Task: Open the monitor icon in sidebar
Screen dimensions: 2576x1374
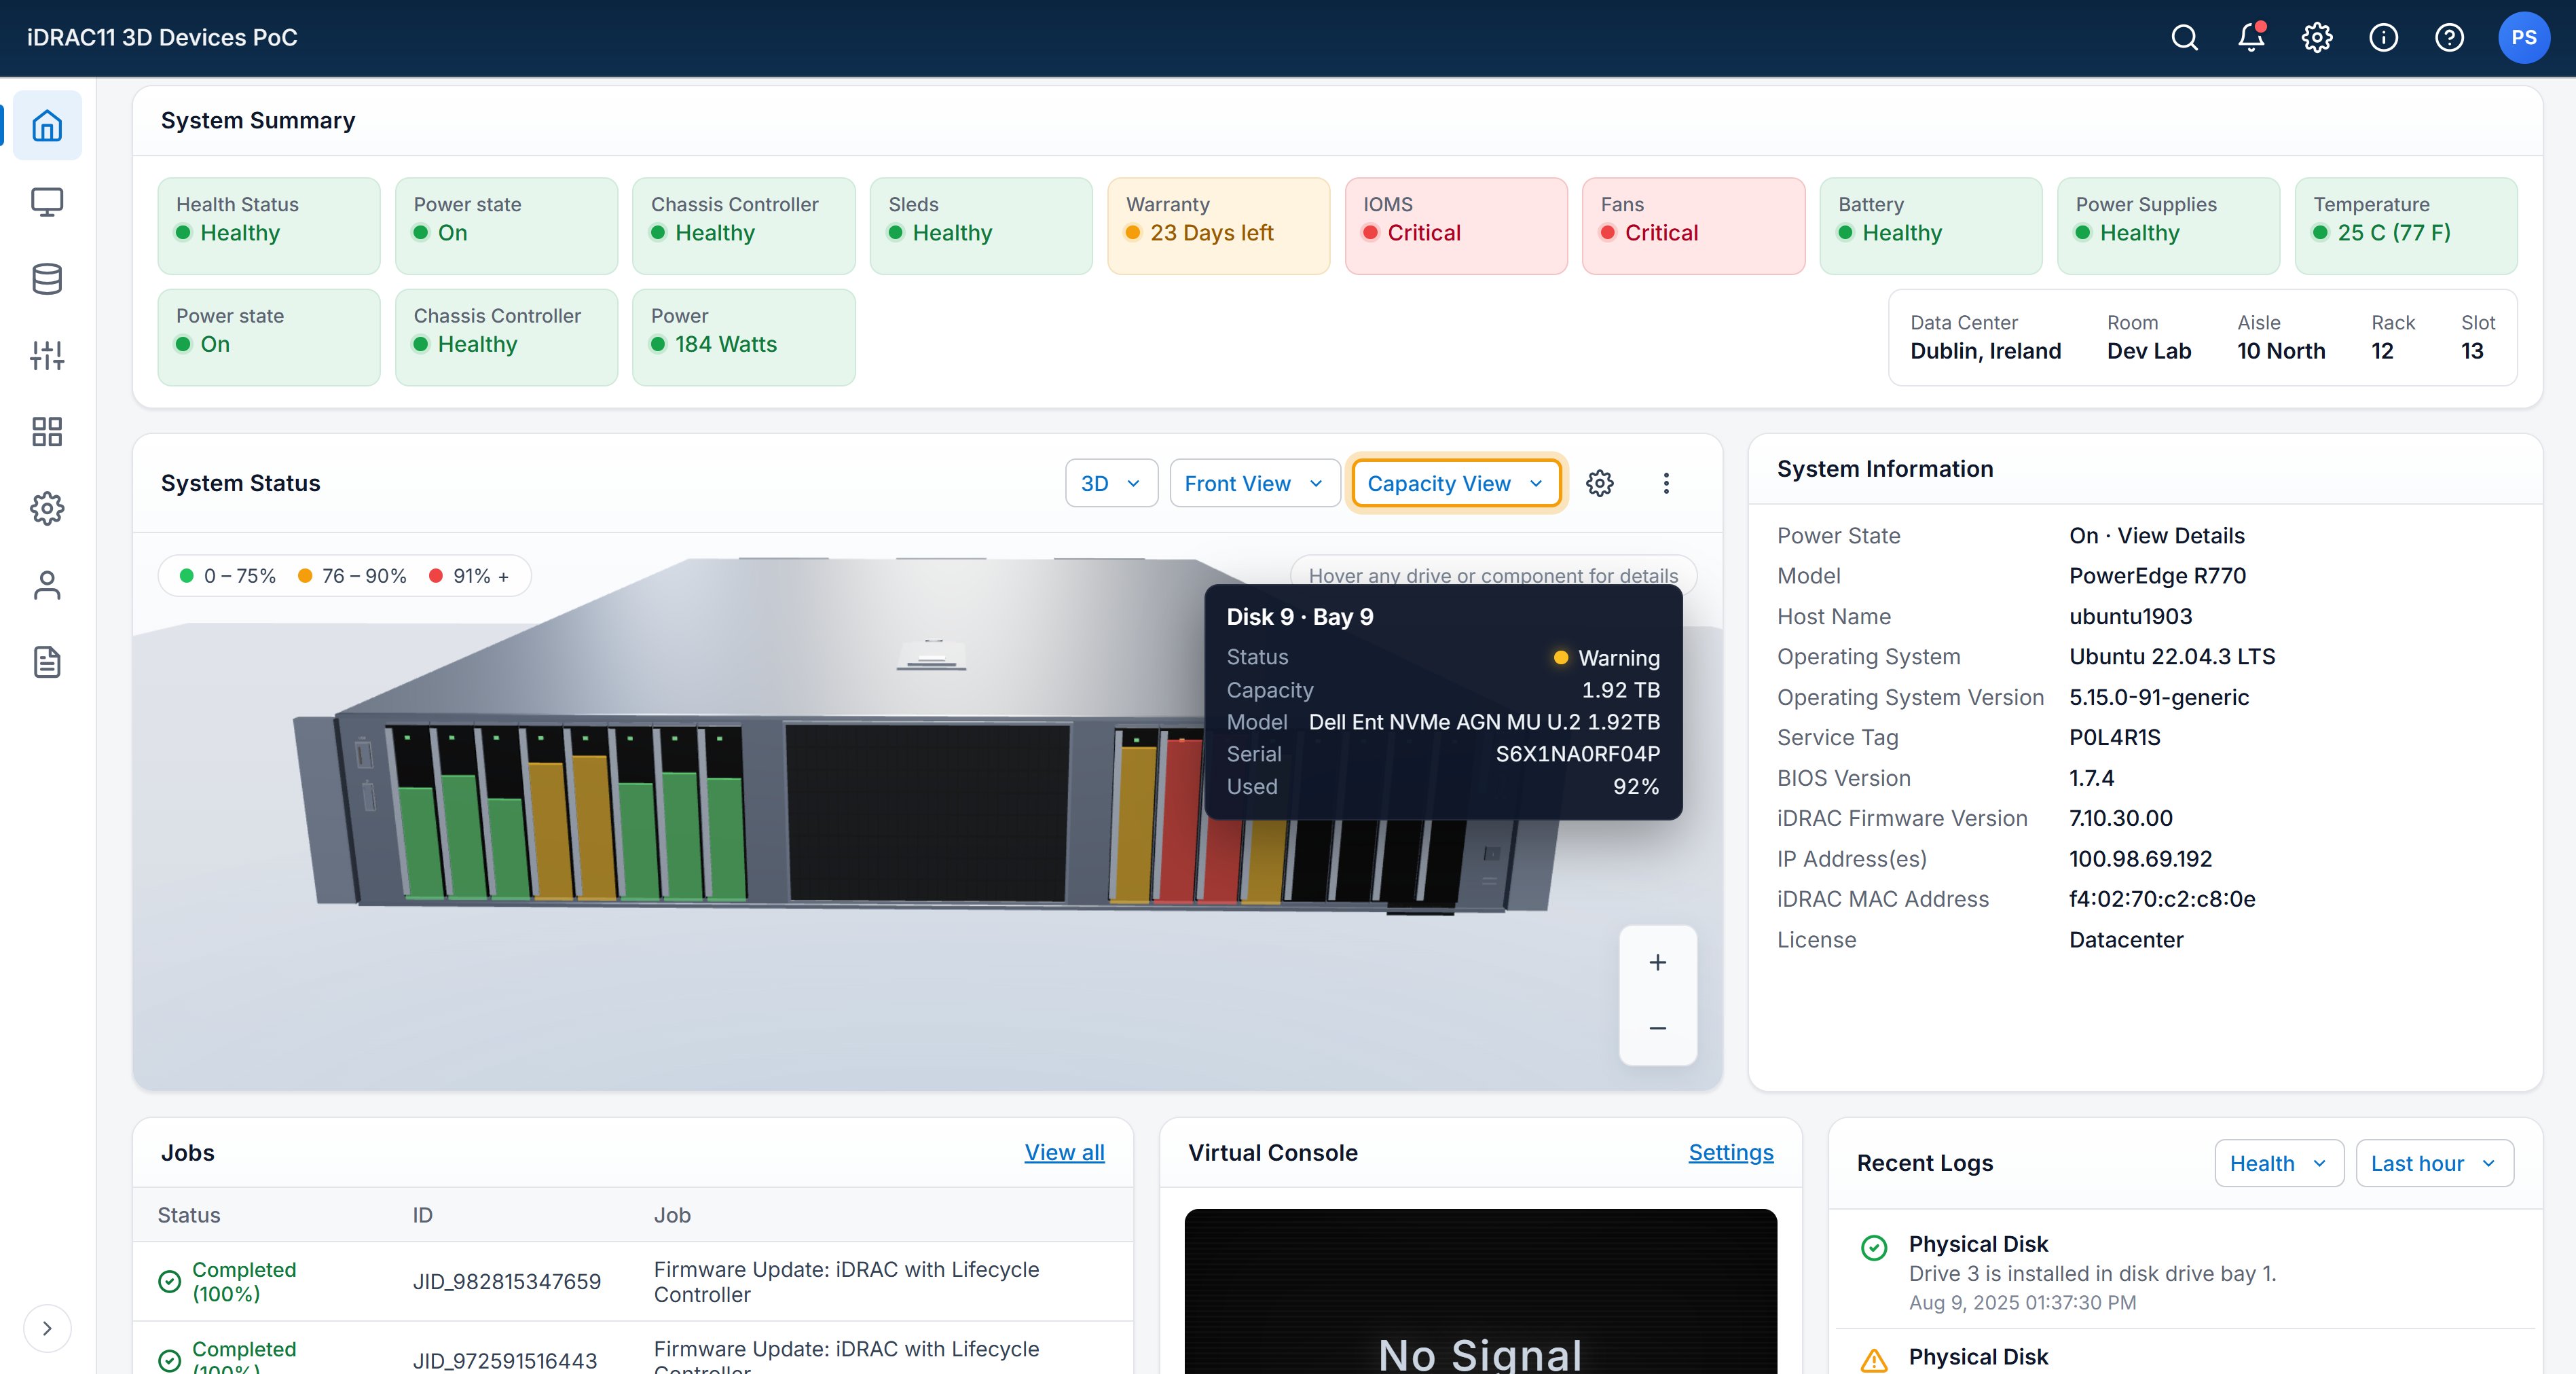Action: (47, 202)
